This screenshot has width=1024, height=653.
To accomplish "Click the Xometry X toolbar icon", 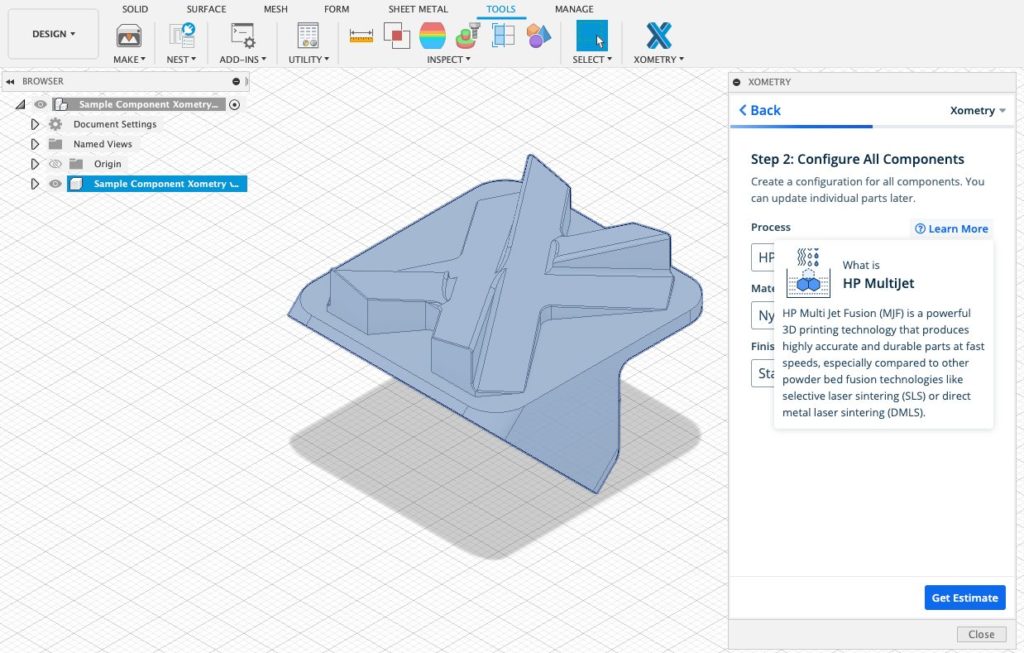I will pos(657,35).
